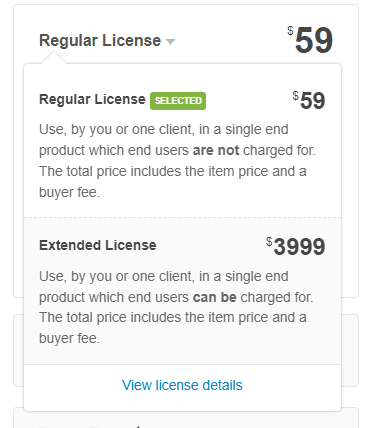Click the gray dropdown arrow beside Regular License
The height and width of the screenshot is (428, 372).
click(170, 42)
